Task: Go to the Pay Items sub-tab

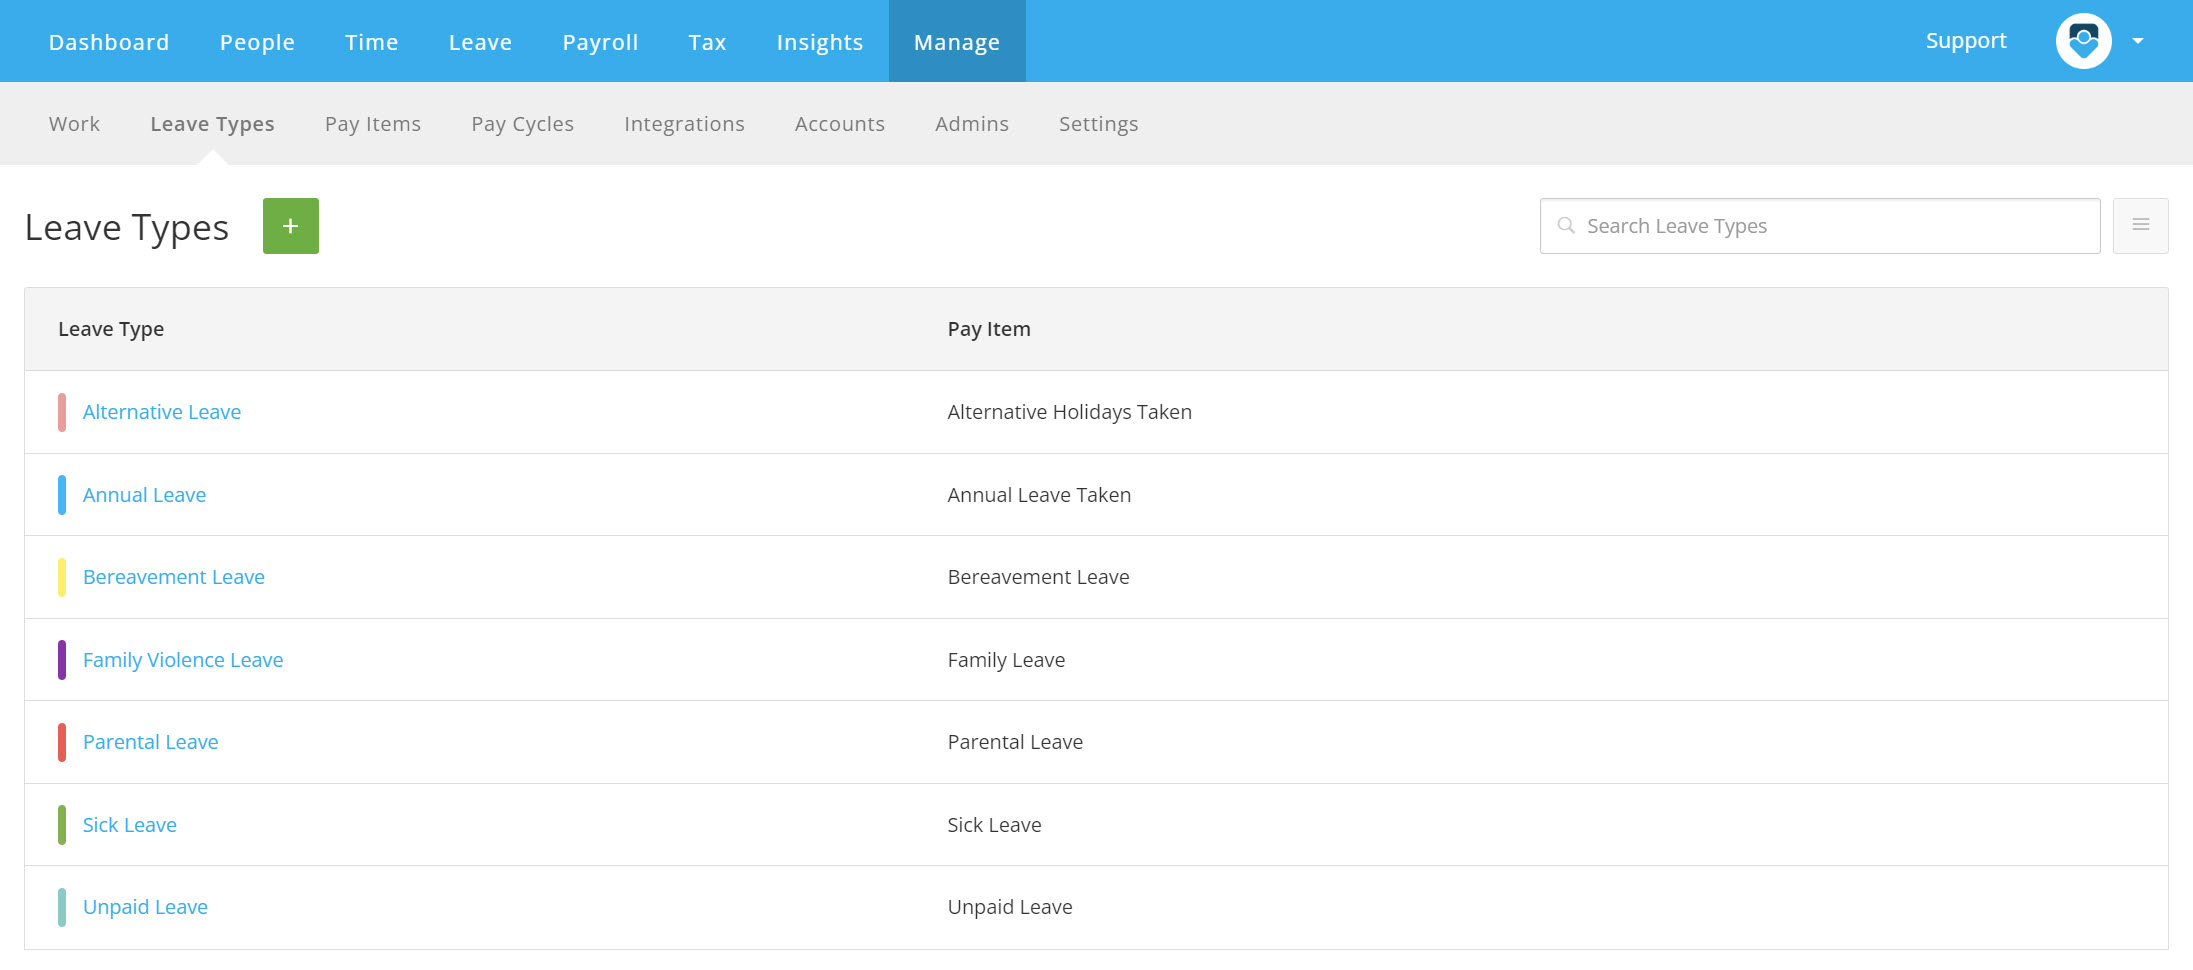Action: point(373,124)
